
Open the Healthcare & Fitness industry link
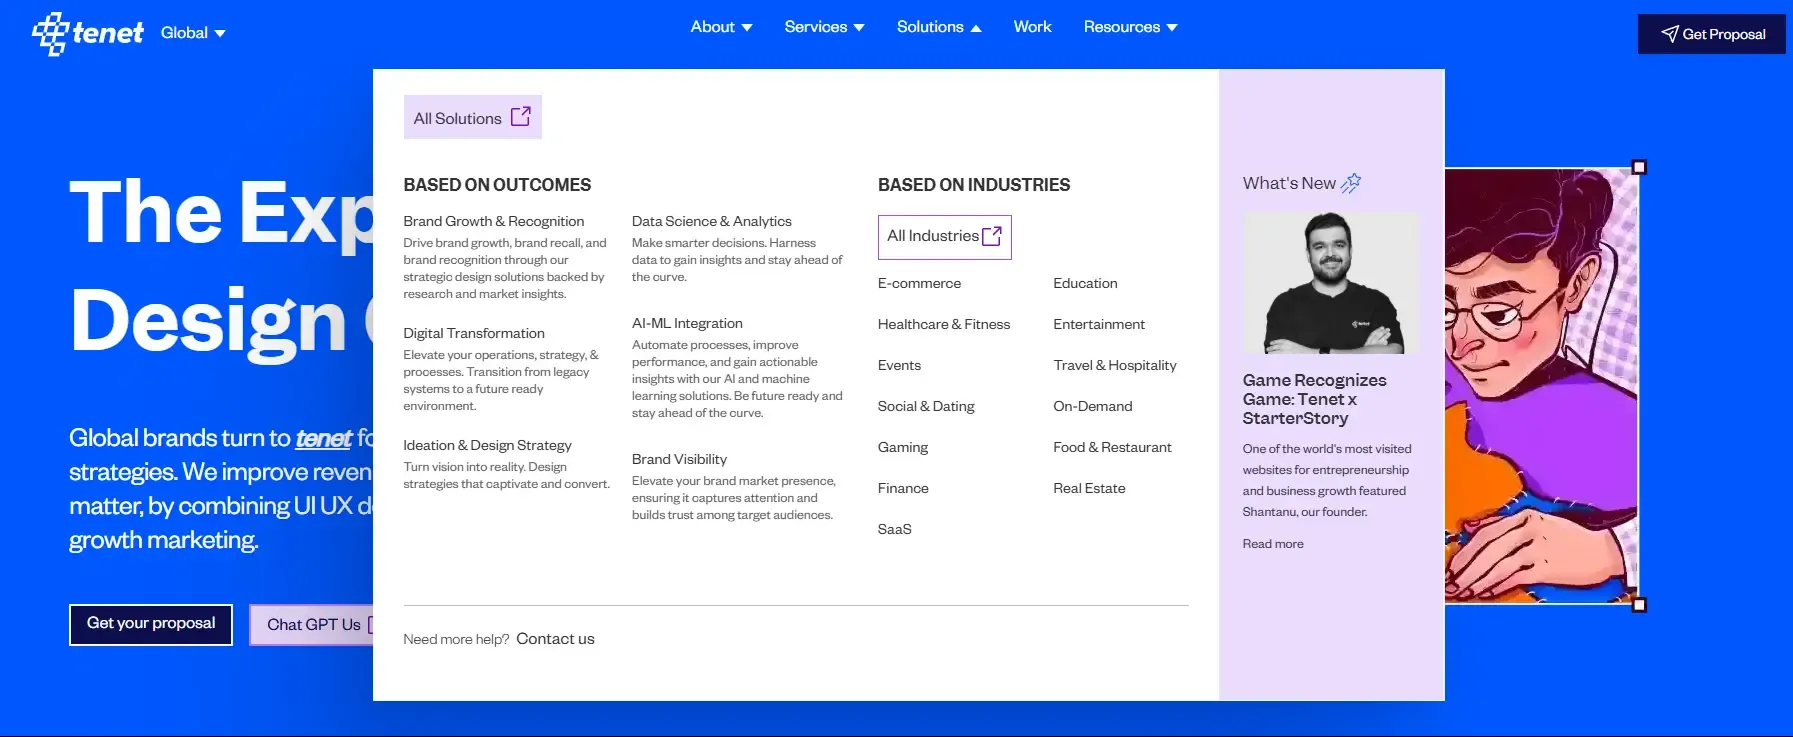pyautogui.click(x=943, y=324)
